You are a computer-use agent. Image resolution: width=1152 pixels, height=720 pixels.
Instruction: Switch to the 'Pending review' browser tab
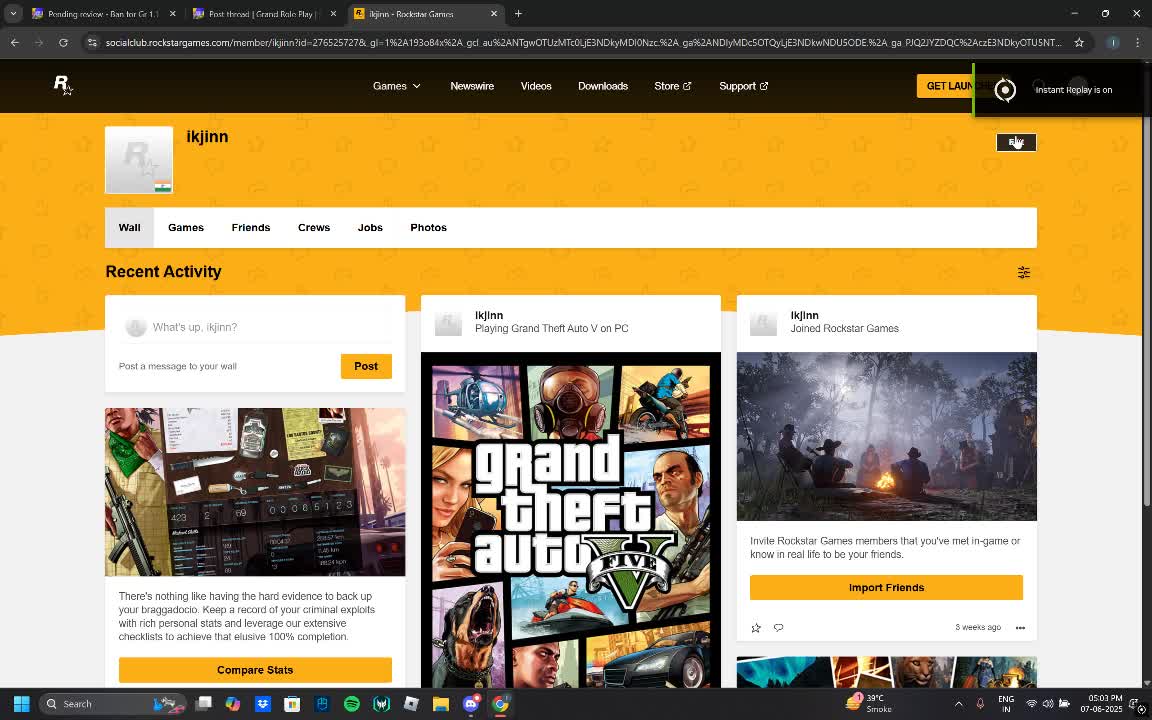[104, 13]
